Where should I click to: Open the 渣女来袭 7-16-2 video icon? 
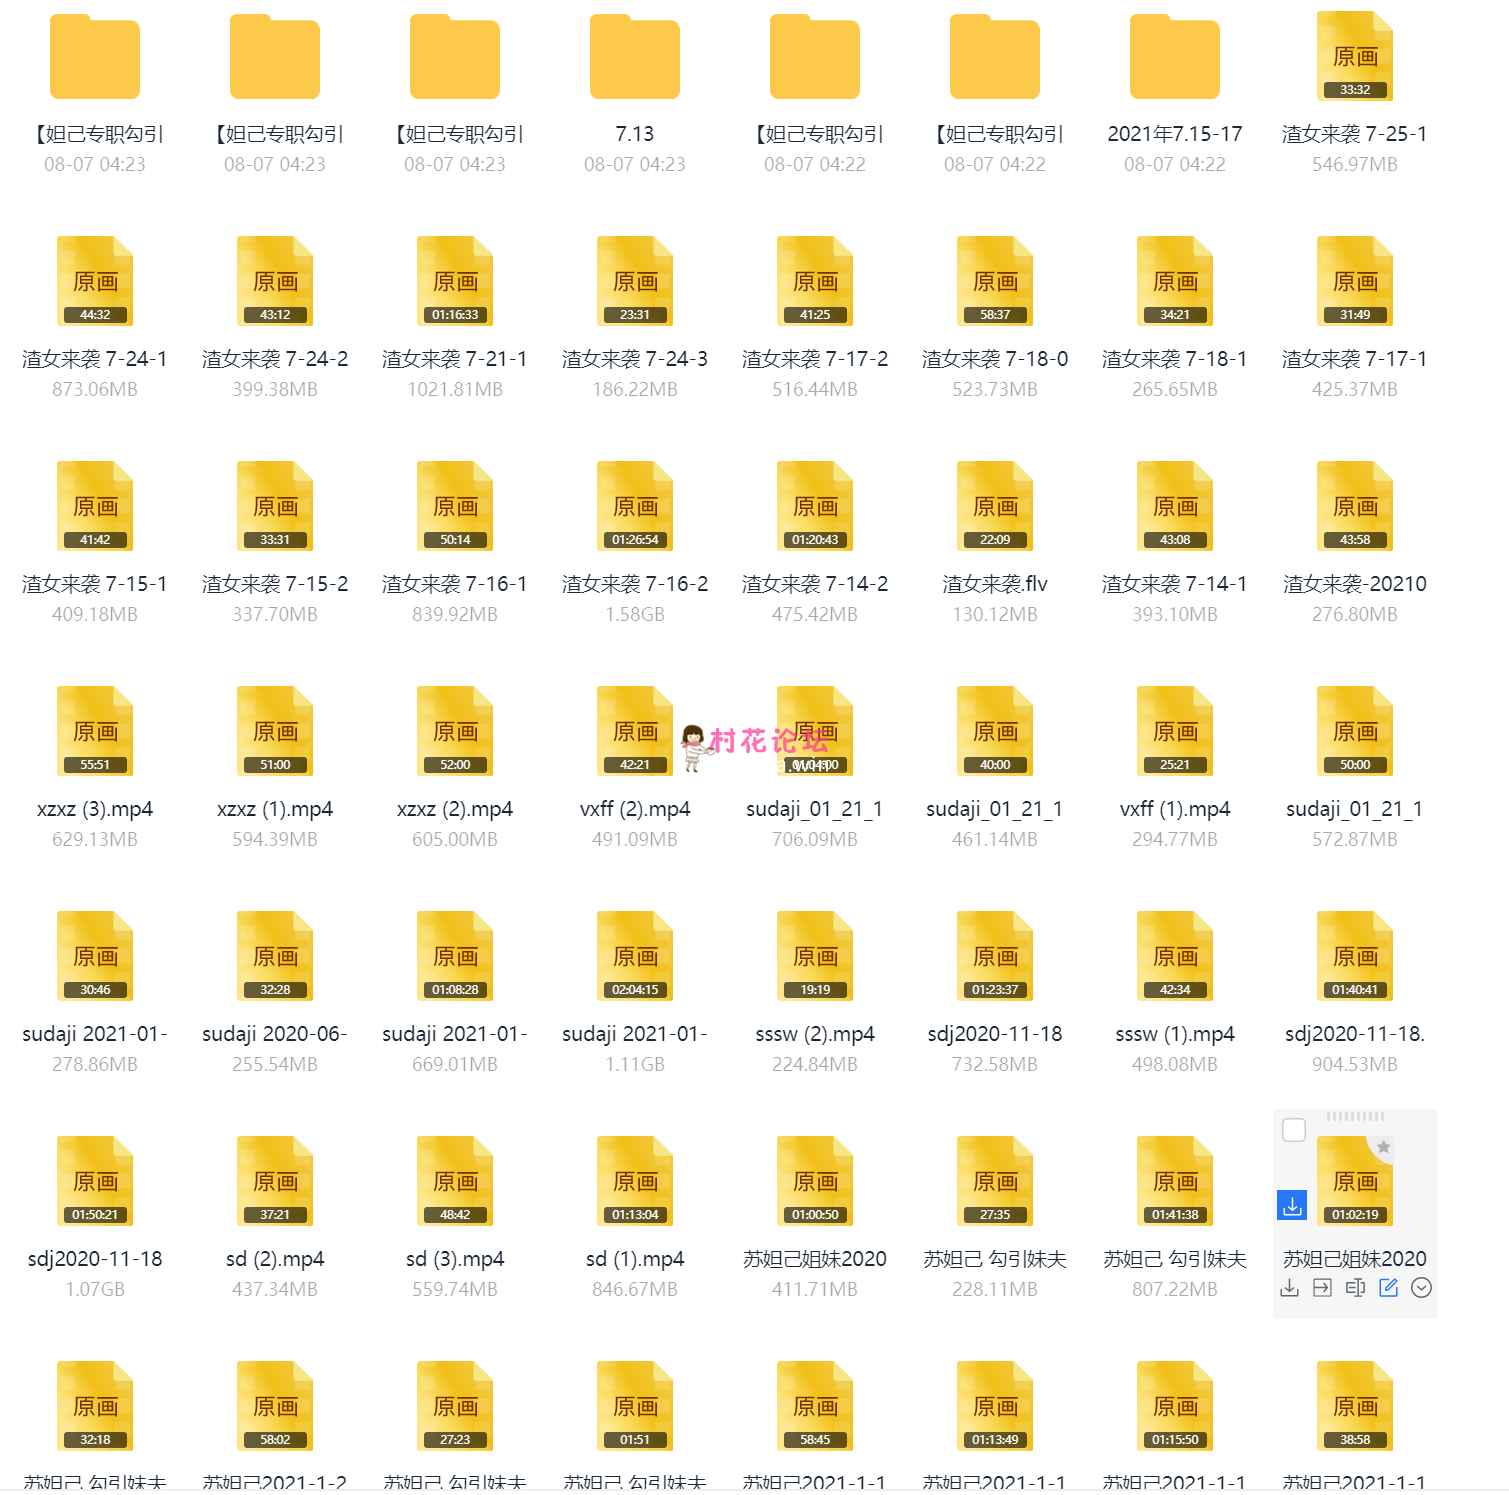coord(635,506)
